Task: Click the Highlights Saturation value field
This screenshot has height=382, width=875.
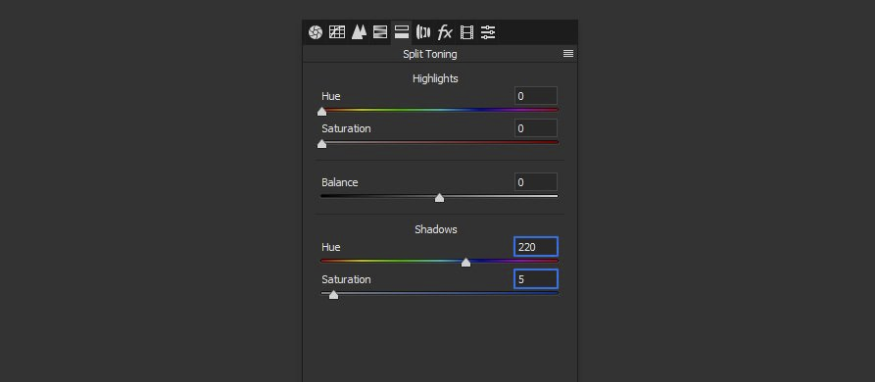Action: tap(536, 128)
